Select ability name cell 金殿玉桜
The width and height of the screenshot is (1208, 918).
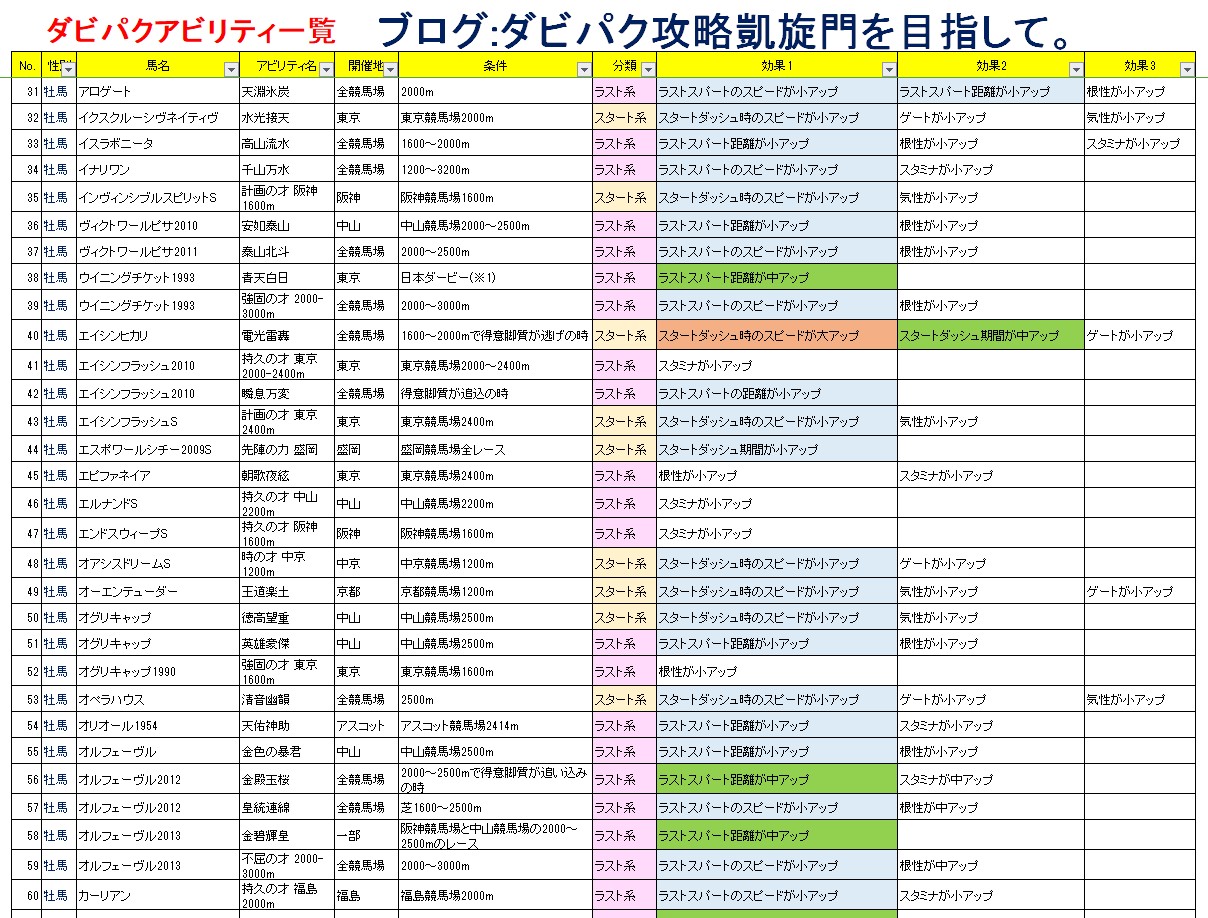tap(287, 779)
